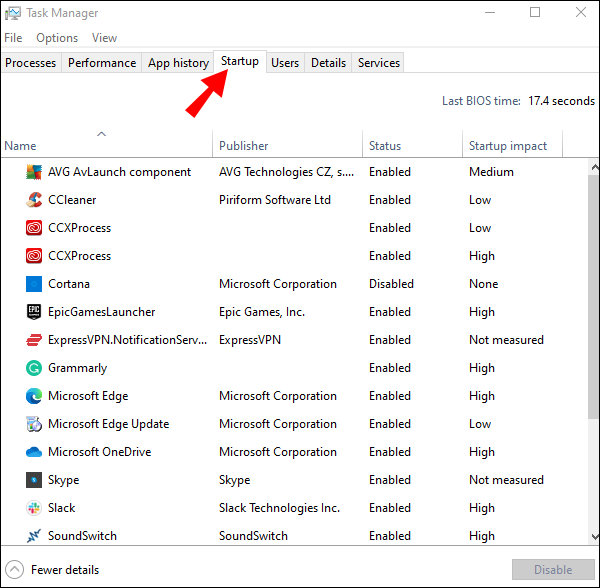Switch to the Details tab
The height and width of the screenshot is (588, 600).
[328, 63]
